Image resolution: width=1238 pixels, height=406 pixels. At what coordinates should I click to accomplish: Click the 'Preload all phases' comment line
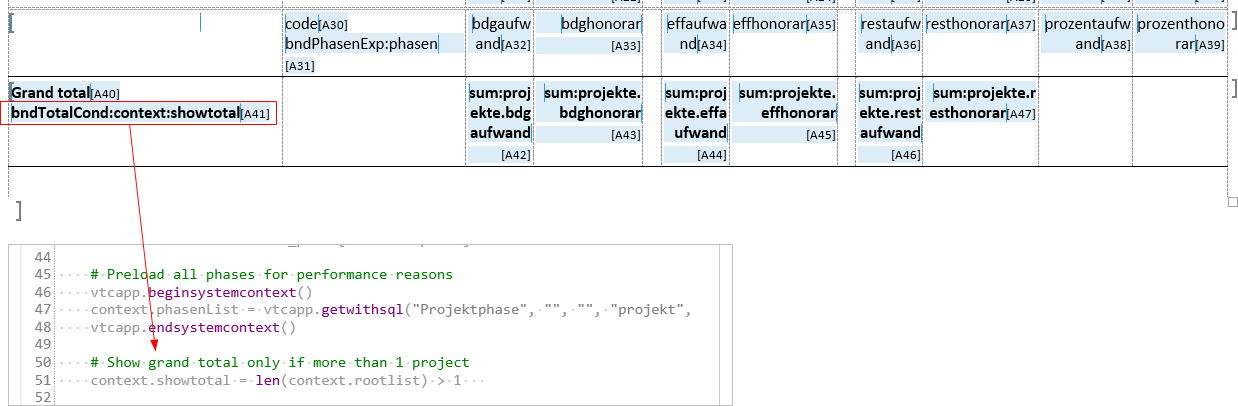(x=271, y=274)
